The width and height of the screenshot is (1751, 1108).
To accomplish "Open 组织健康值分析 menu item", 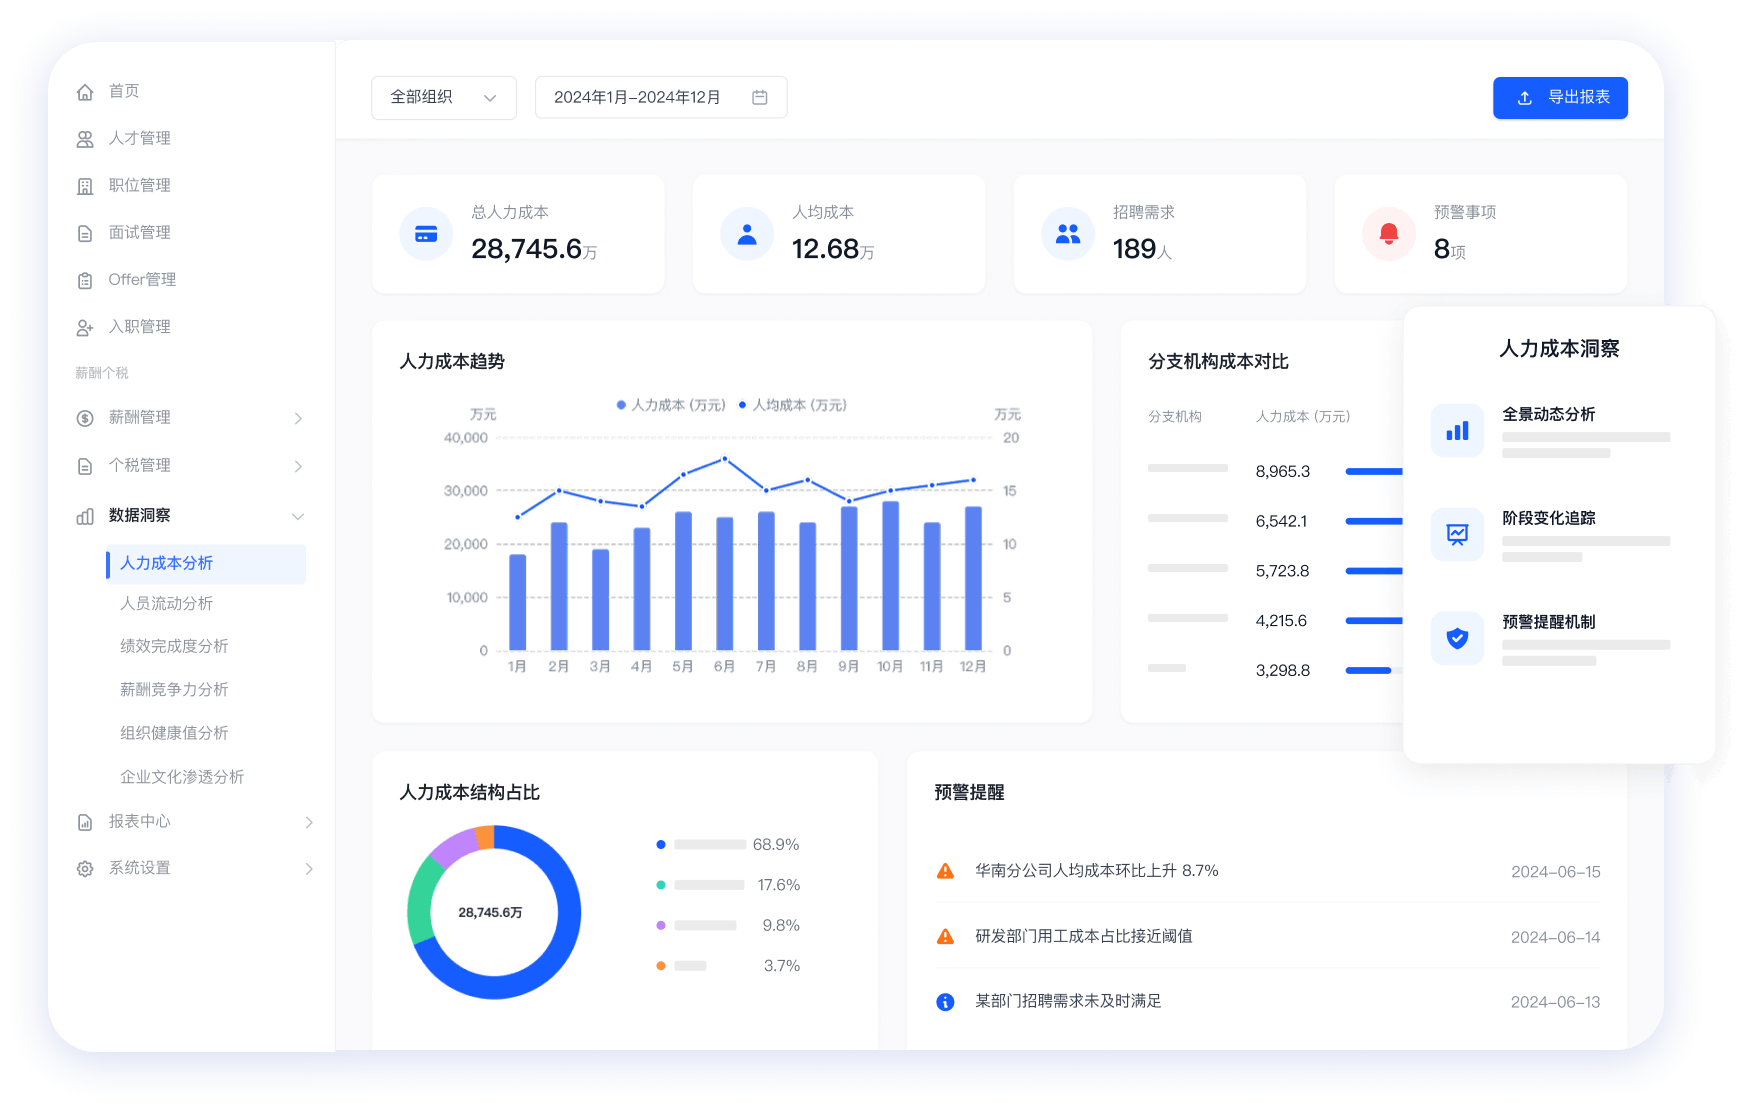I will click(174, 734).
